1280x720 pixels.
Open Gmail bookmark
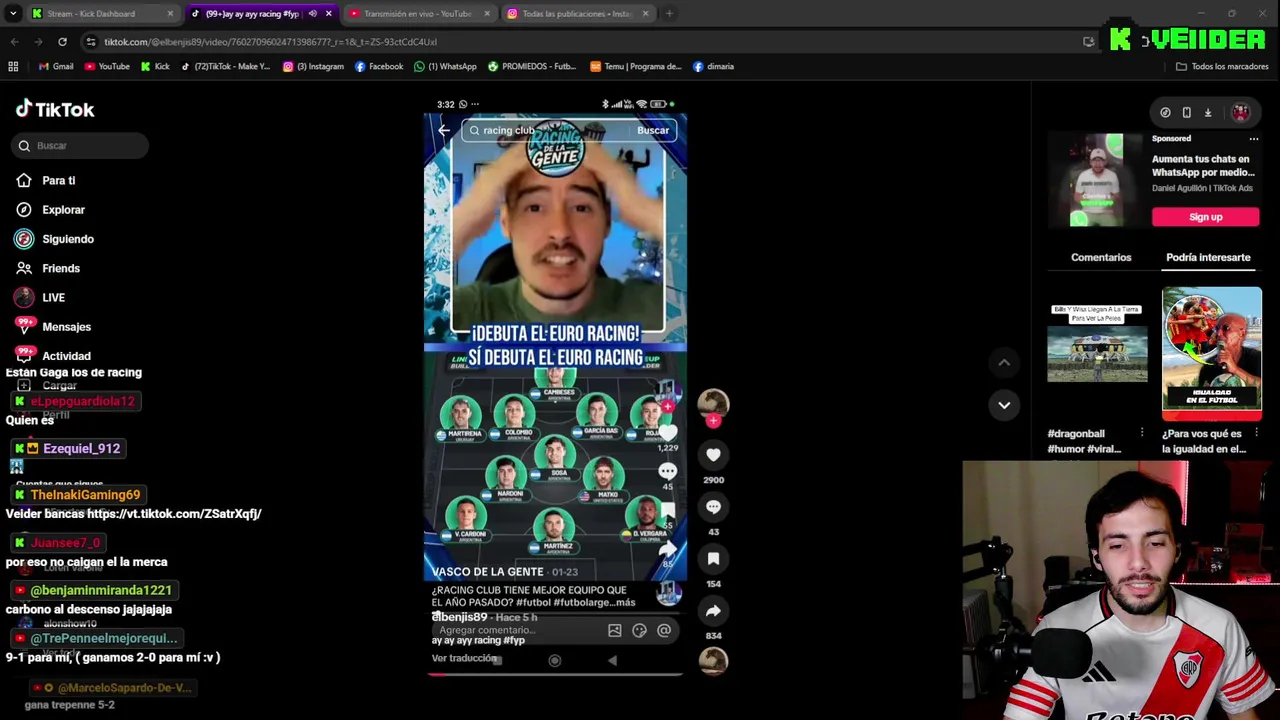click(x=56, y=67)
